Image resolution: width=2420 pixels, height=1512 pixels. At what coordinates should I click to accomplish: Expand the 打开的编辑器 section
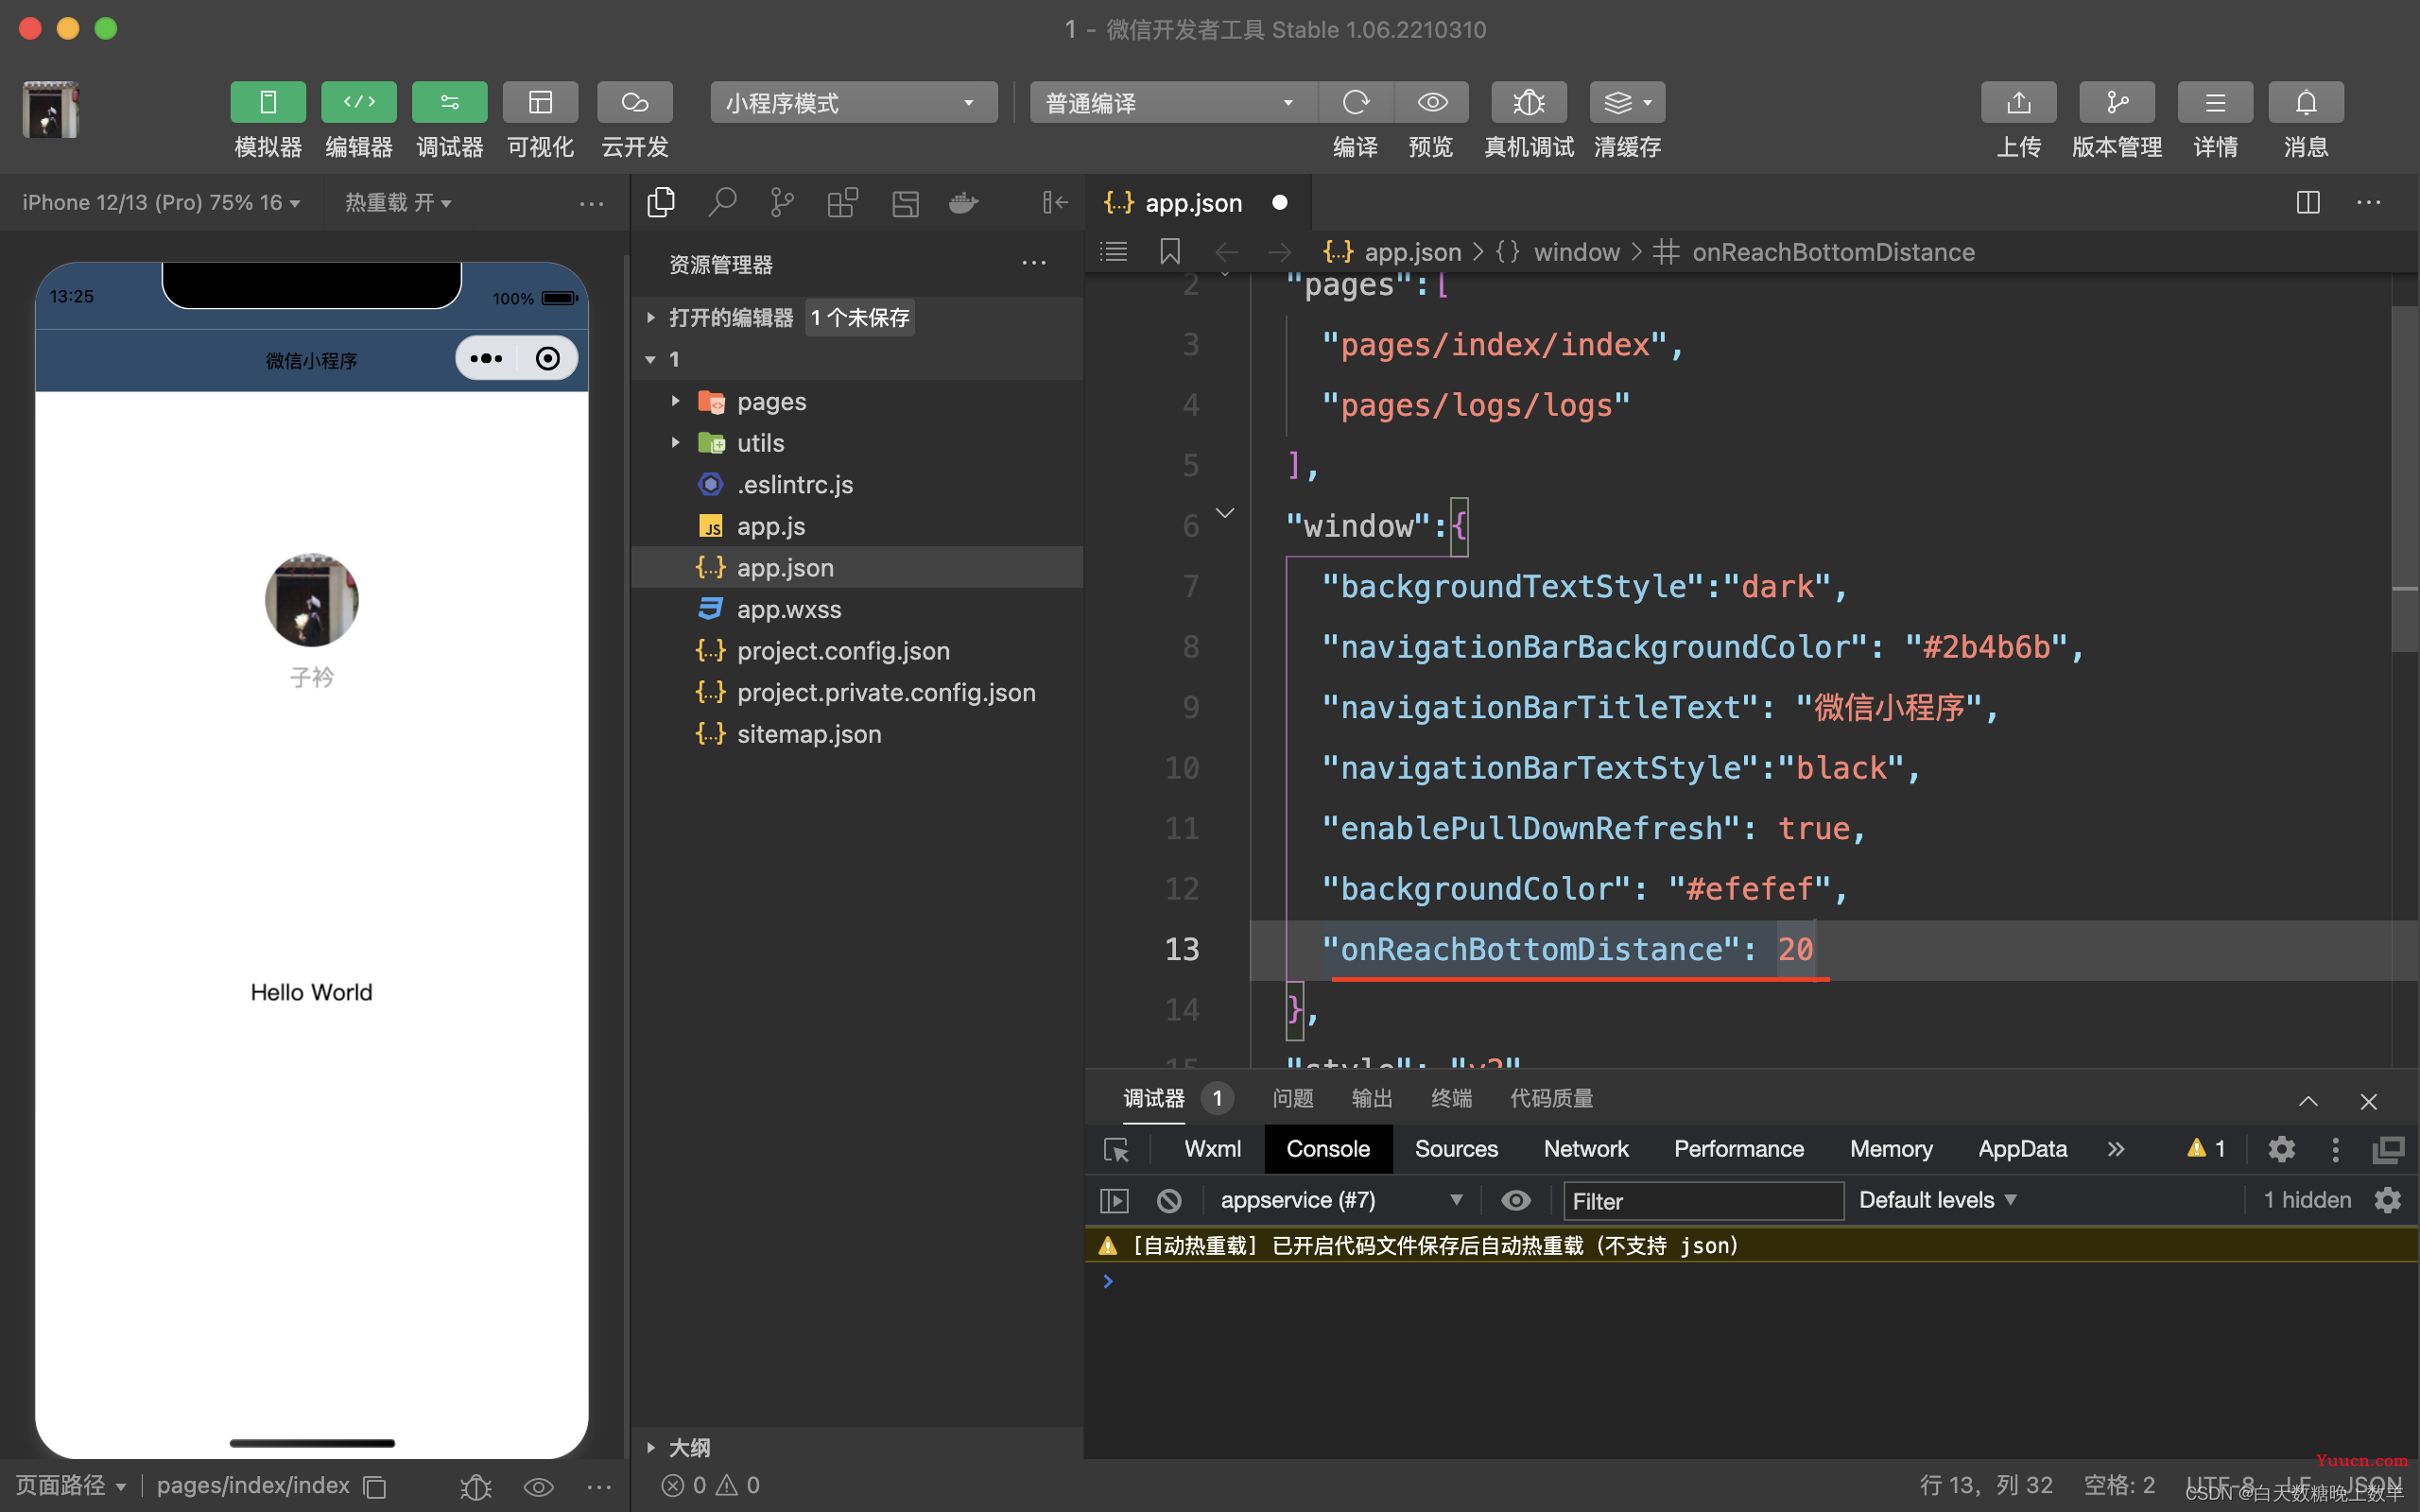pos(651,318)
